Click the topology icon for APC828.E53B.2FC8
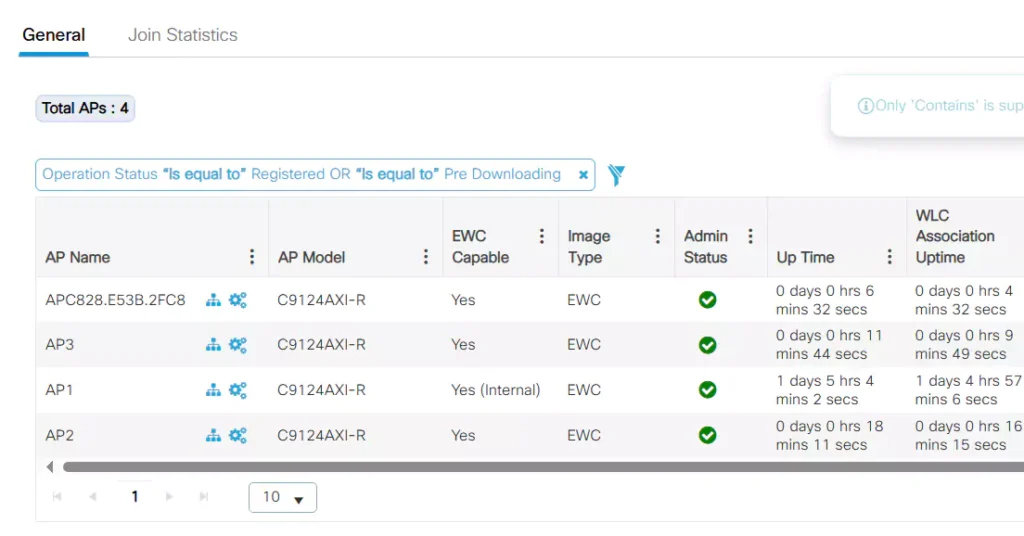The height and width of the screenshot is (536, 1024). (x=213, y=300)
